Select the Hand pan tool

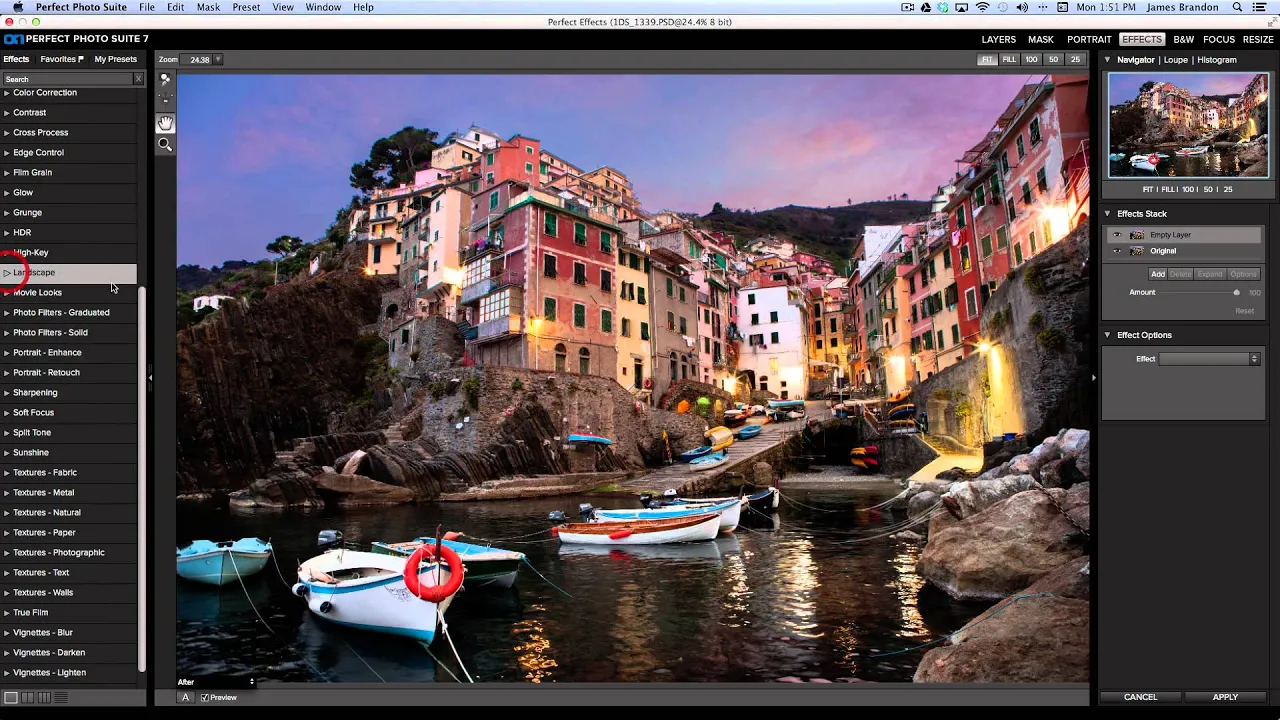click(x=165, y=123)
